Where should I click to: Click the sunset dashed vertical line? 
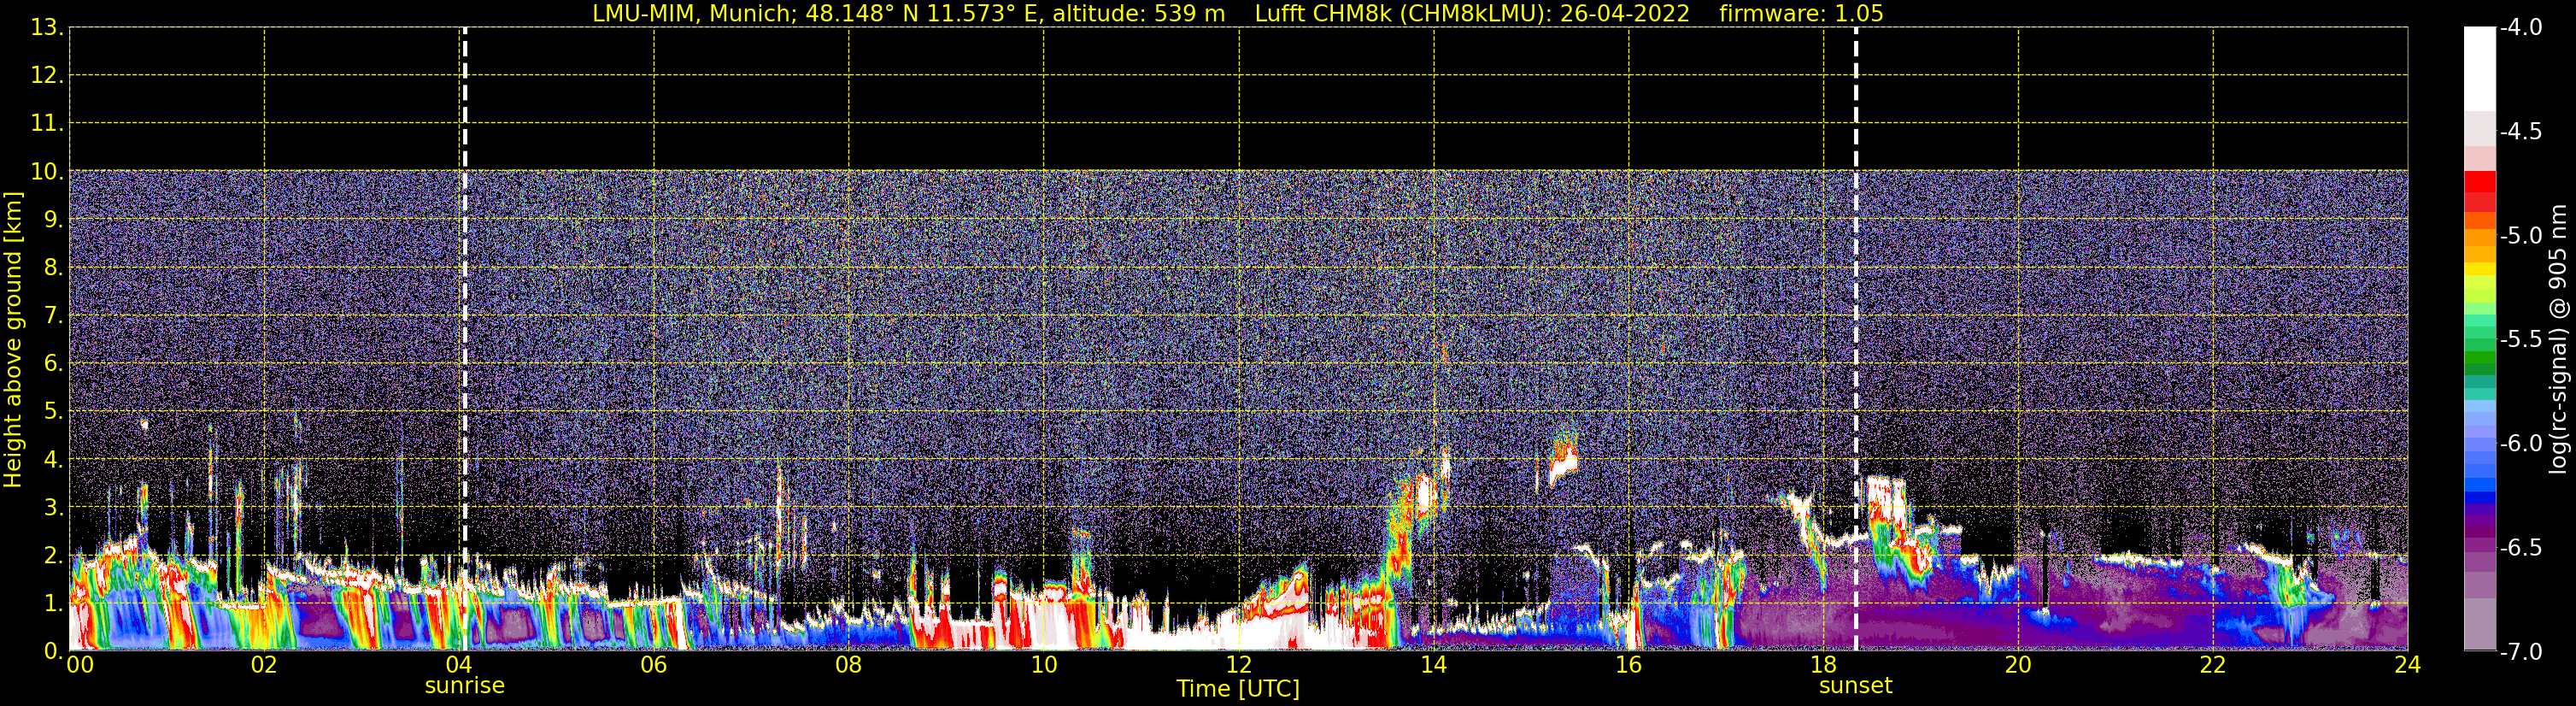coord(1856,339)
